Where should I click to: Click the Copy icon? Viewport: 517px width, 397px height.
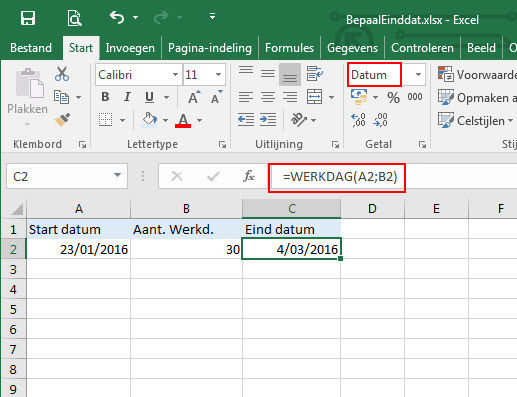(61, 97)
